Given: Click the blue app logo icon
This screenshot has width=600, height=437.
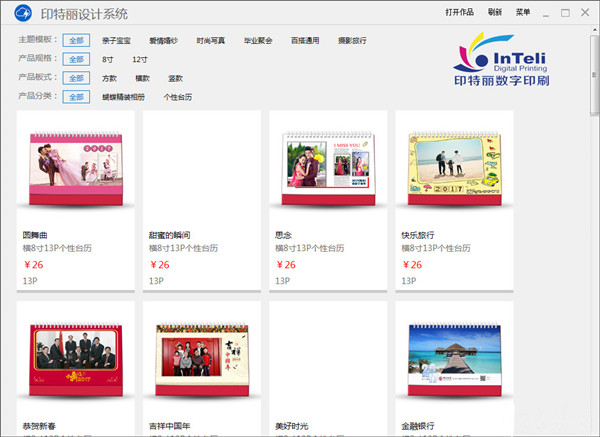Looking at the screenshot, I should 23,13.
